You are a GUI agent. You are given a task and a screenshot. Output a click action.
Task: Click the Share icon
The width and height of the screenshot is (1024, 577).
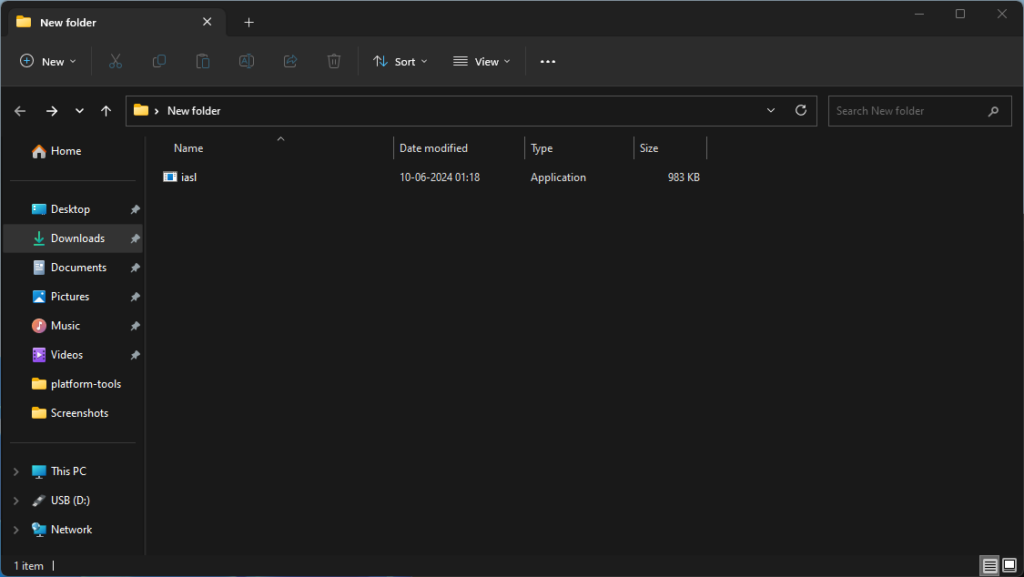(x=290, y=61)
